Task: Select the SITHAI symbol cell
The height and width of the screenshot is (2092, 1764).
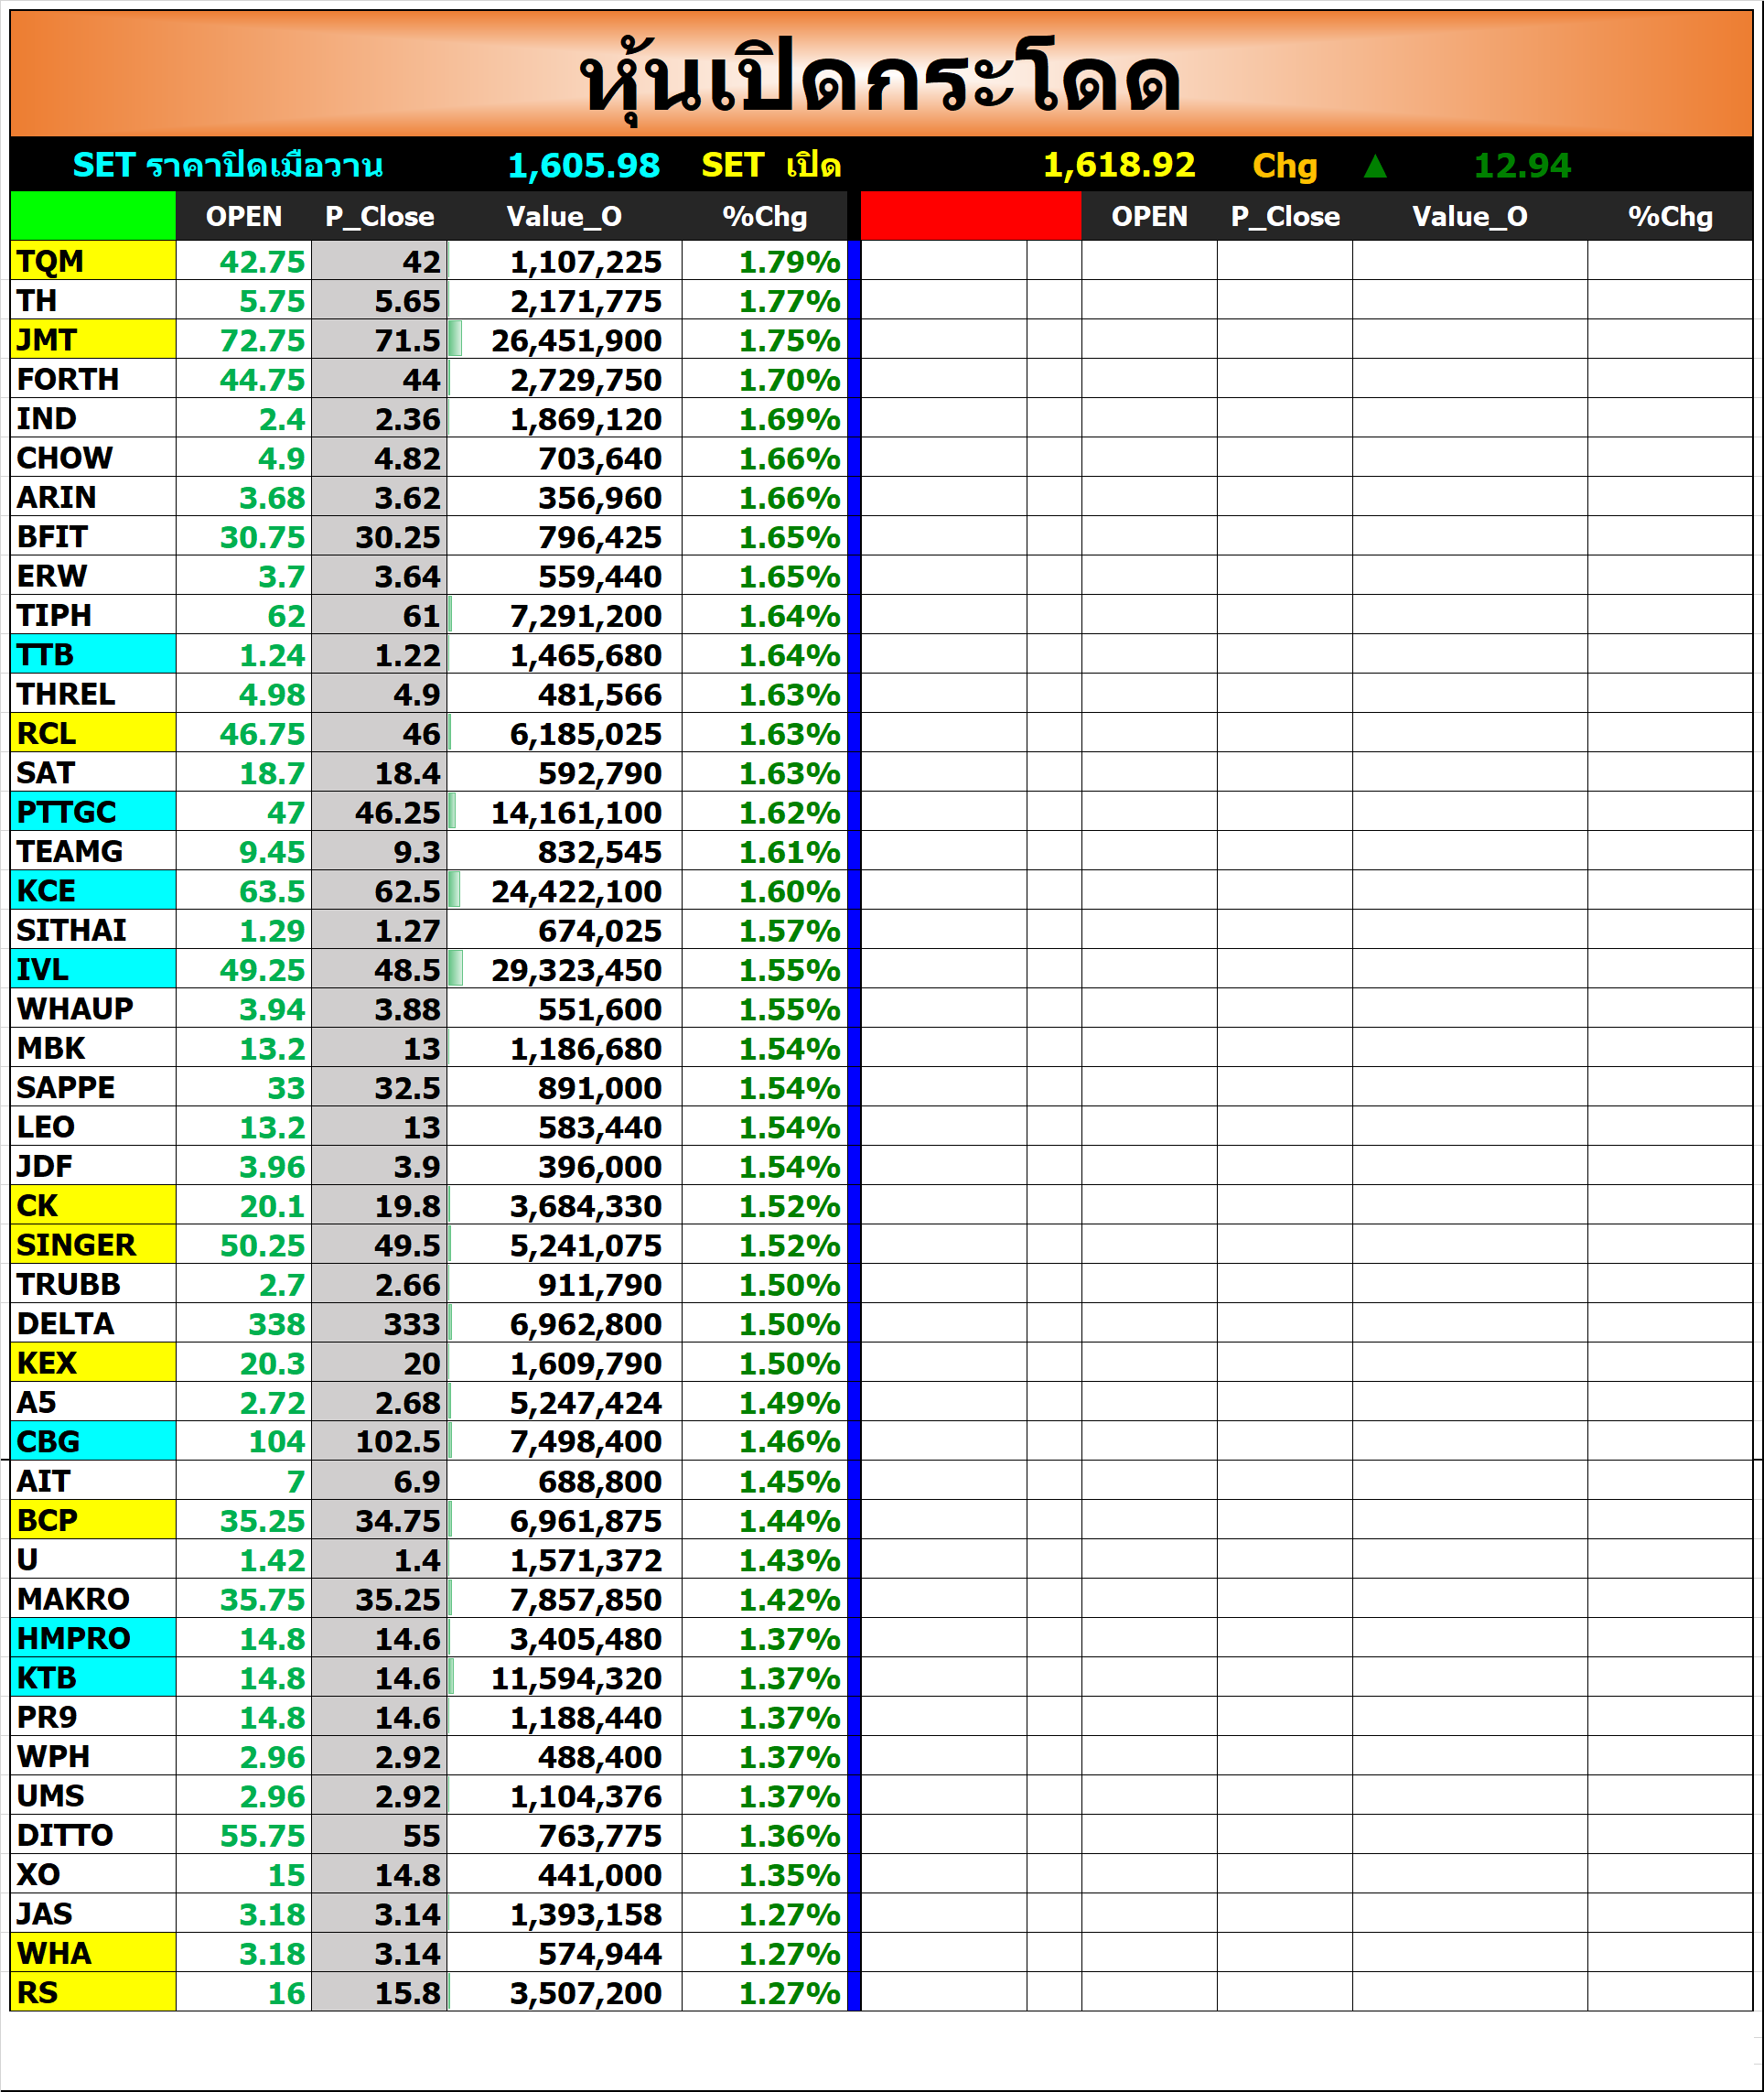Action: (93, 930)
